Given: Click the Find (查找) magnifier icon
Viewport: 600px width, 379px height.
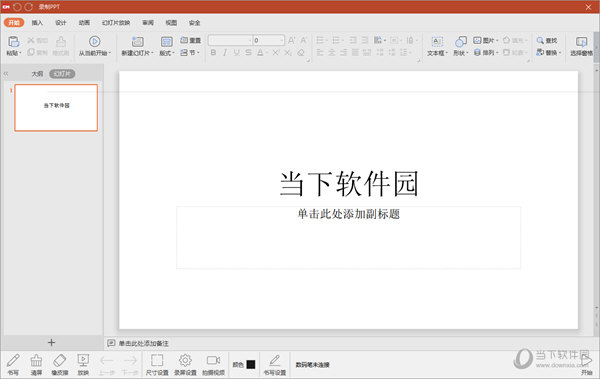Looking at the screenshot, I should point(540,40).
